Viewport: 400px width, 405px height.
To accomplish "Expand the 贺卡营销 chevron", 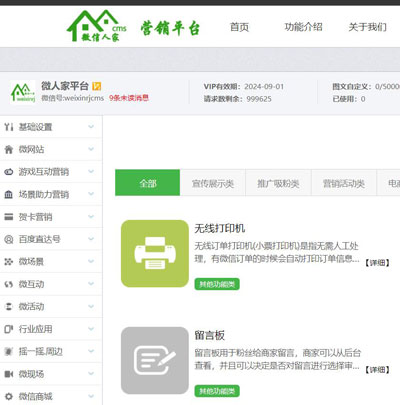I will (x=91, y=216).
